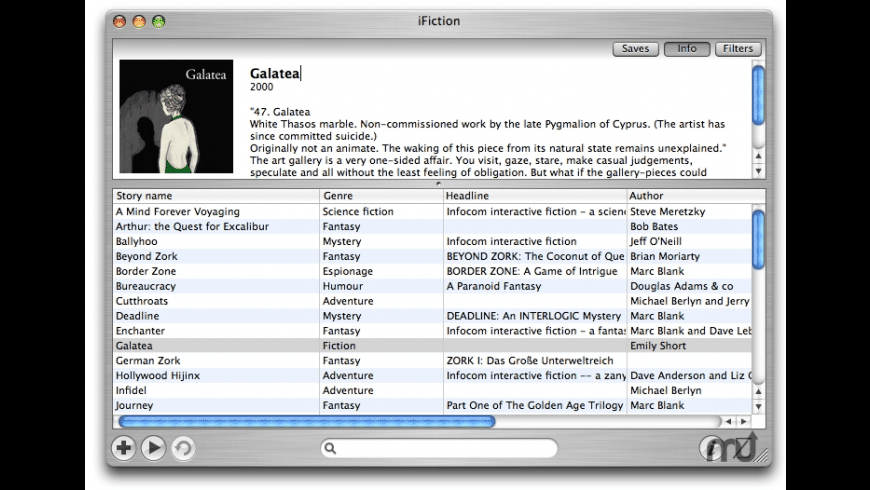
Task: Click the description pane scroll down arrow
Action: 758,171
